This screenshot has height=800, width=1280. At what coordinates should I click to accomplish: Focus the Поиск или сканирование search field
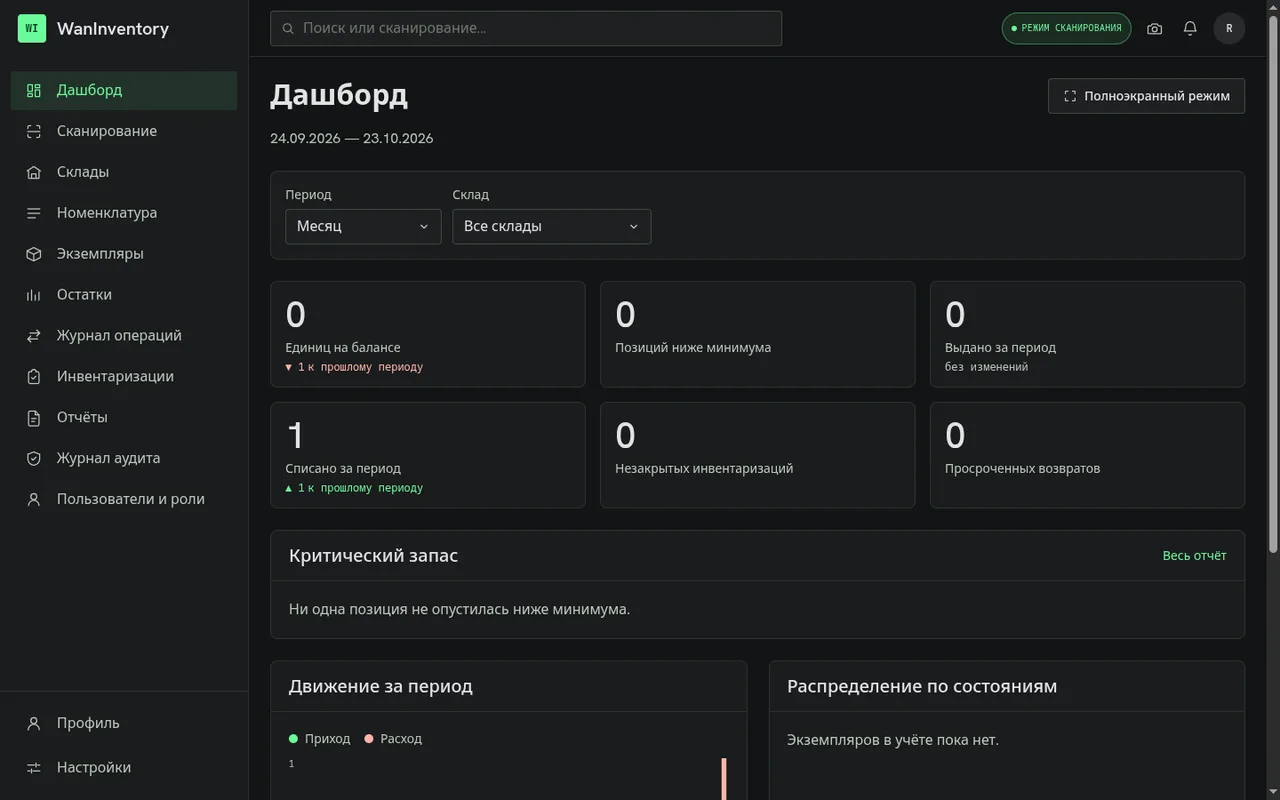click(526, 28)
